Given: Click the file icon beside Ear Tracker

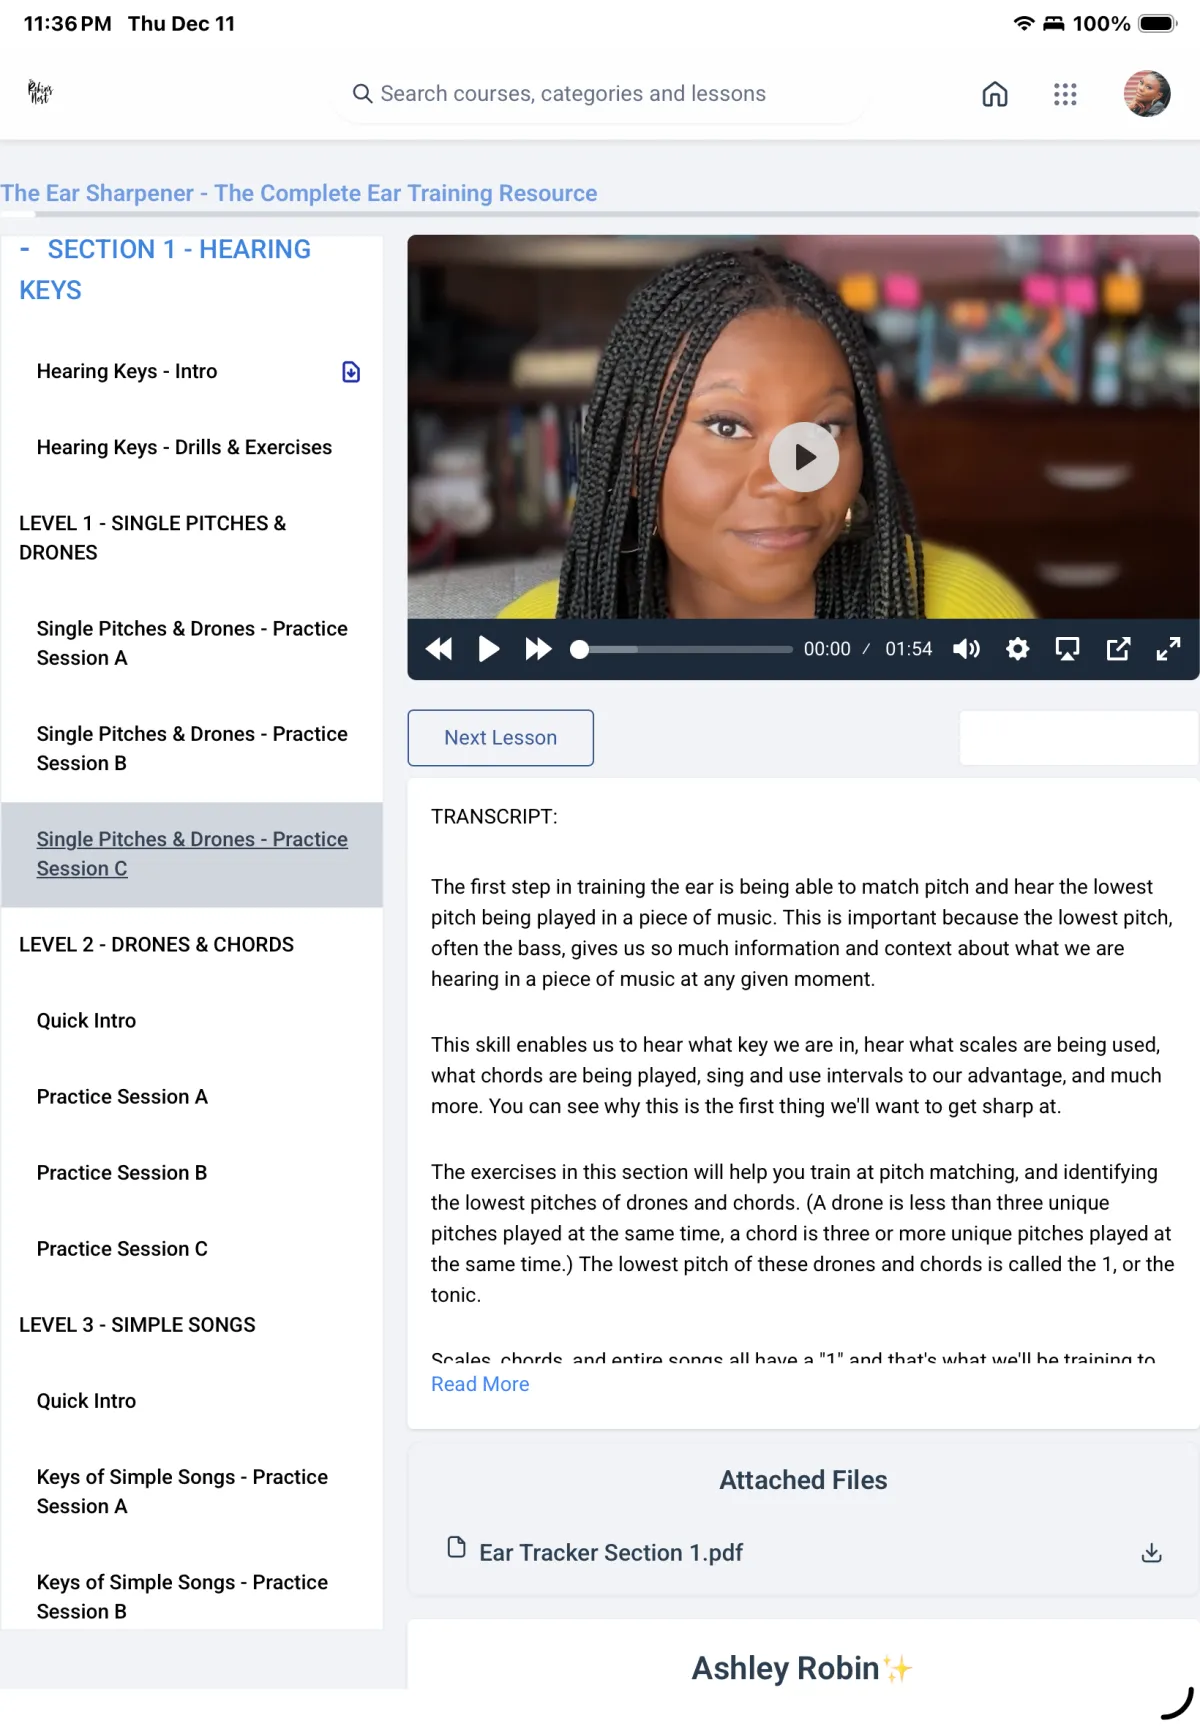Looking at the screenshot, I should click(456, 1548).
